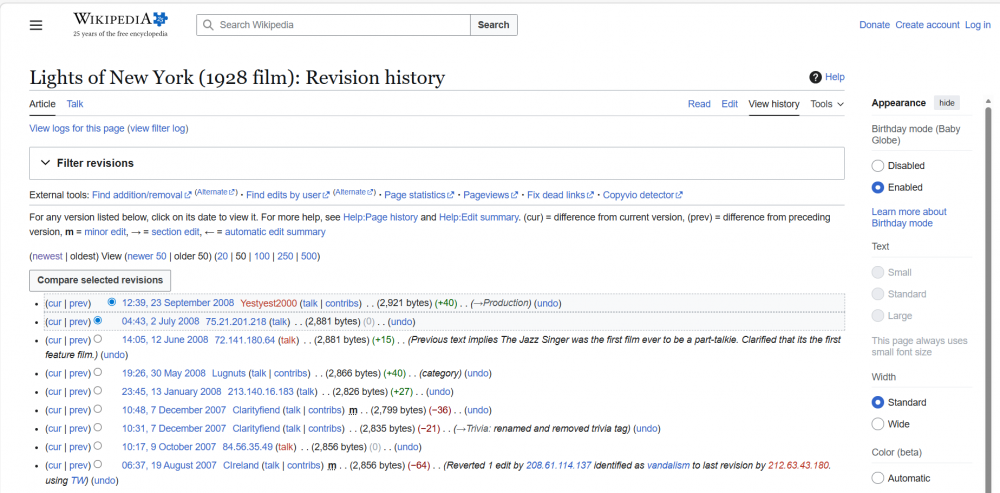
Task: Hide the Appearance panel
Action: (x=946, y=103)
